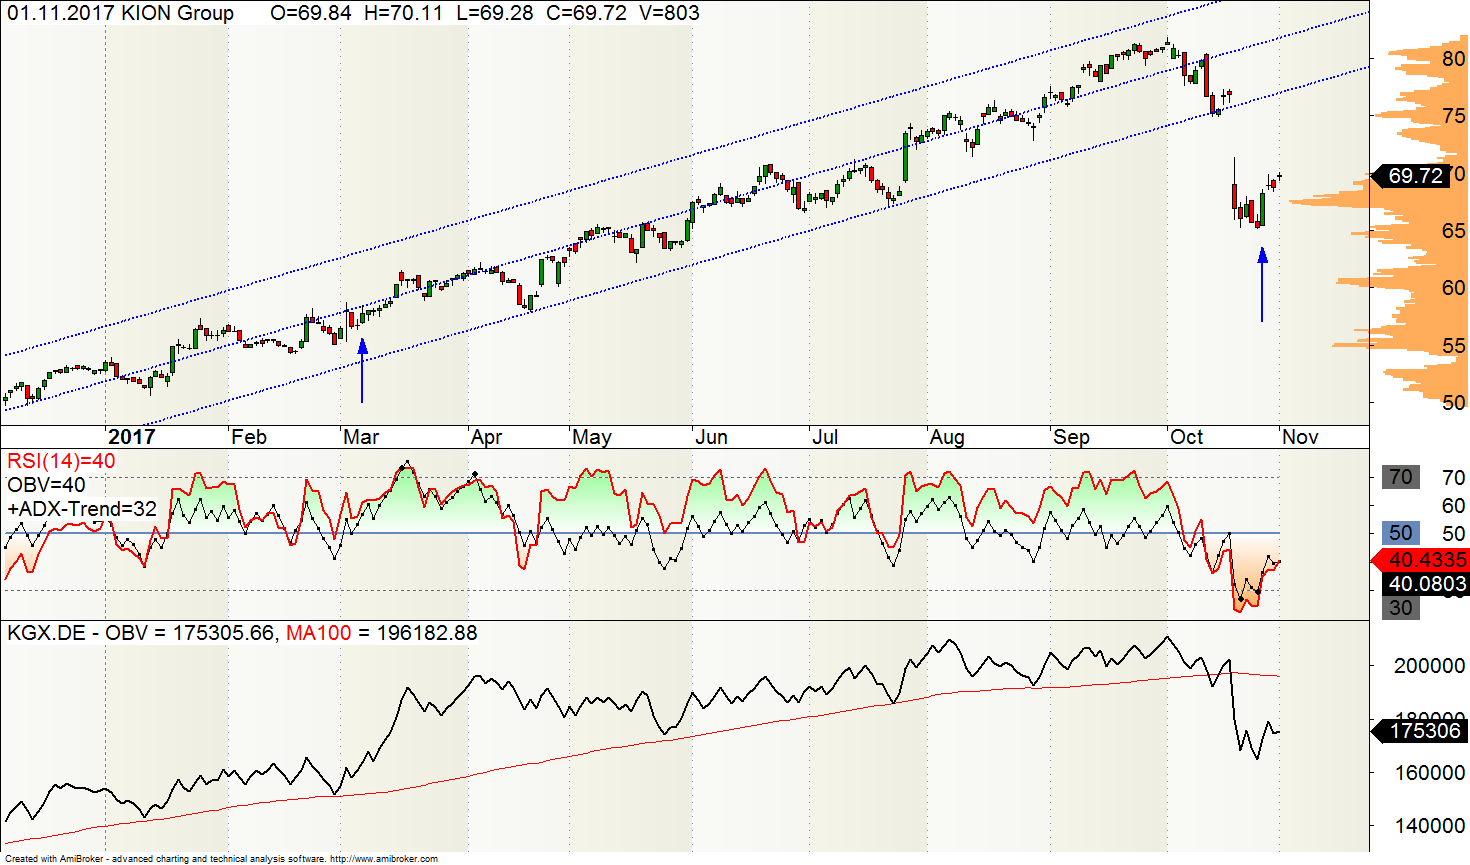Viewport: 1470px width, 865px height.
Task: Click the '196182.88' moving average value
Action: pyautogui.click(x=427, y=633)
